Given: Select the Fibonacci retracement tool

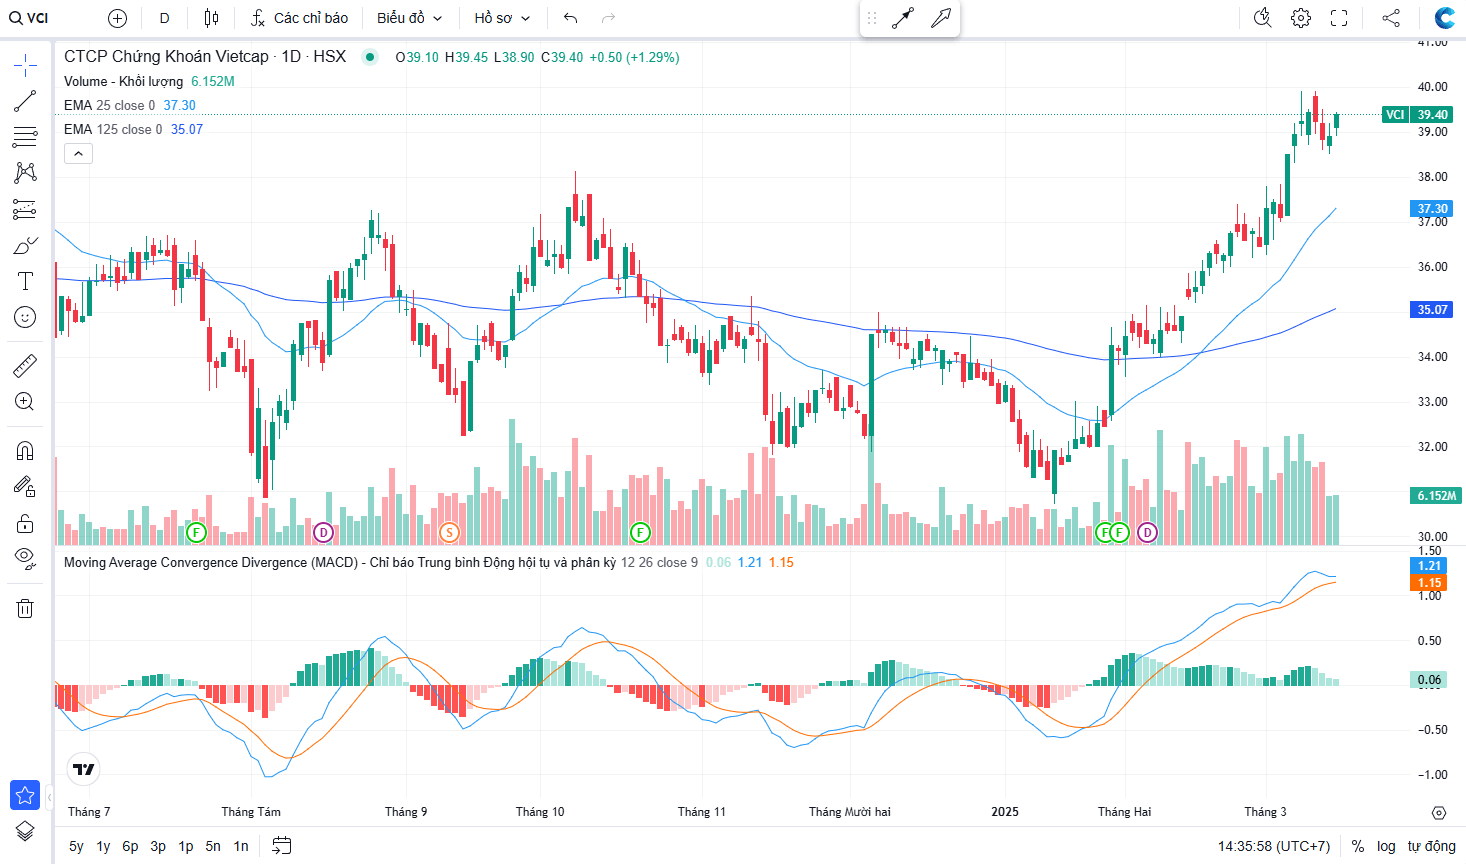Looking at the screenshot, I should coord(25,137).
